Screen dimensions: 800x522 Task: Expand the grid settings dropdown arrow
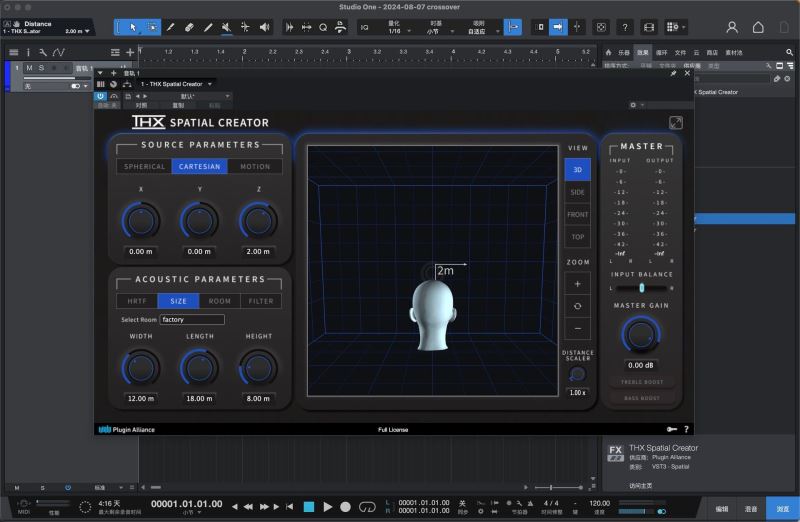684,28
